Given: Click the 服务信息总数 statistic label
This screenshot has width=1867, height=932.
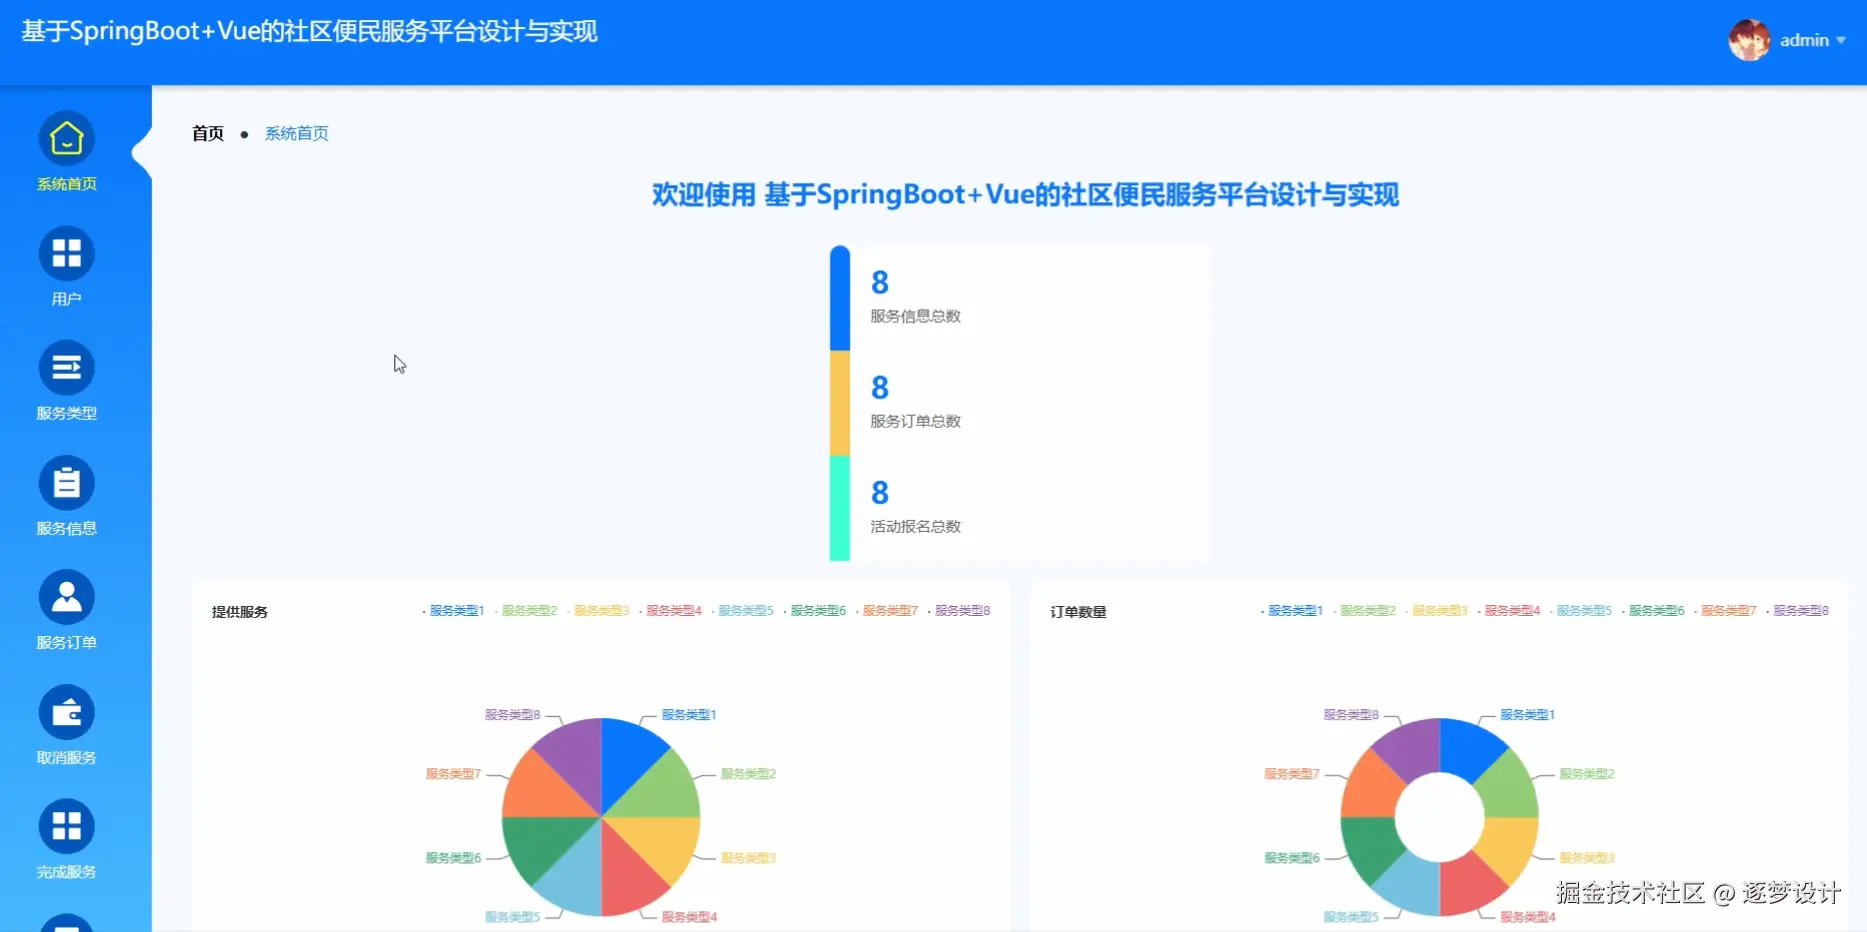Looking at the screenshot, I should (915, 316).
